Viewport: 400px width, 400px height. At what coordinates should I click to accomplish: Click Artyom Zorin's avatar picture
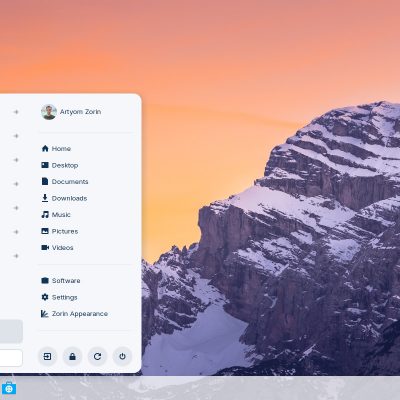pyautogui.click(x=49, y=112)
